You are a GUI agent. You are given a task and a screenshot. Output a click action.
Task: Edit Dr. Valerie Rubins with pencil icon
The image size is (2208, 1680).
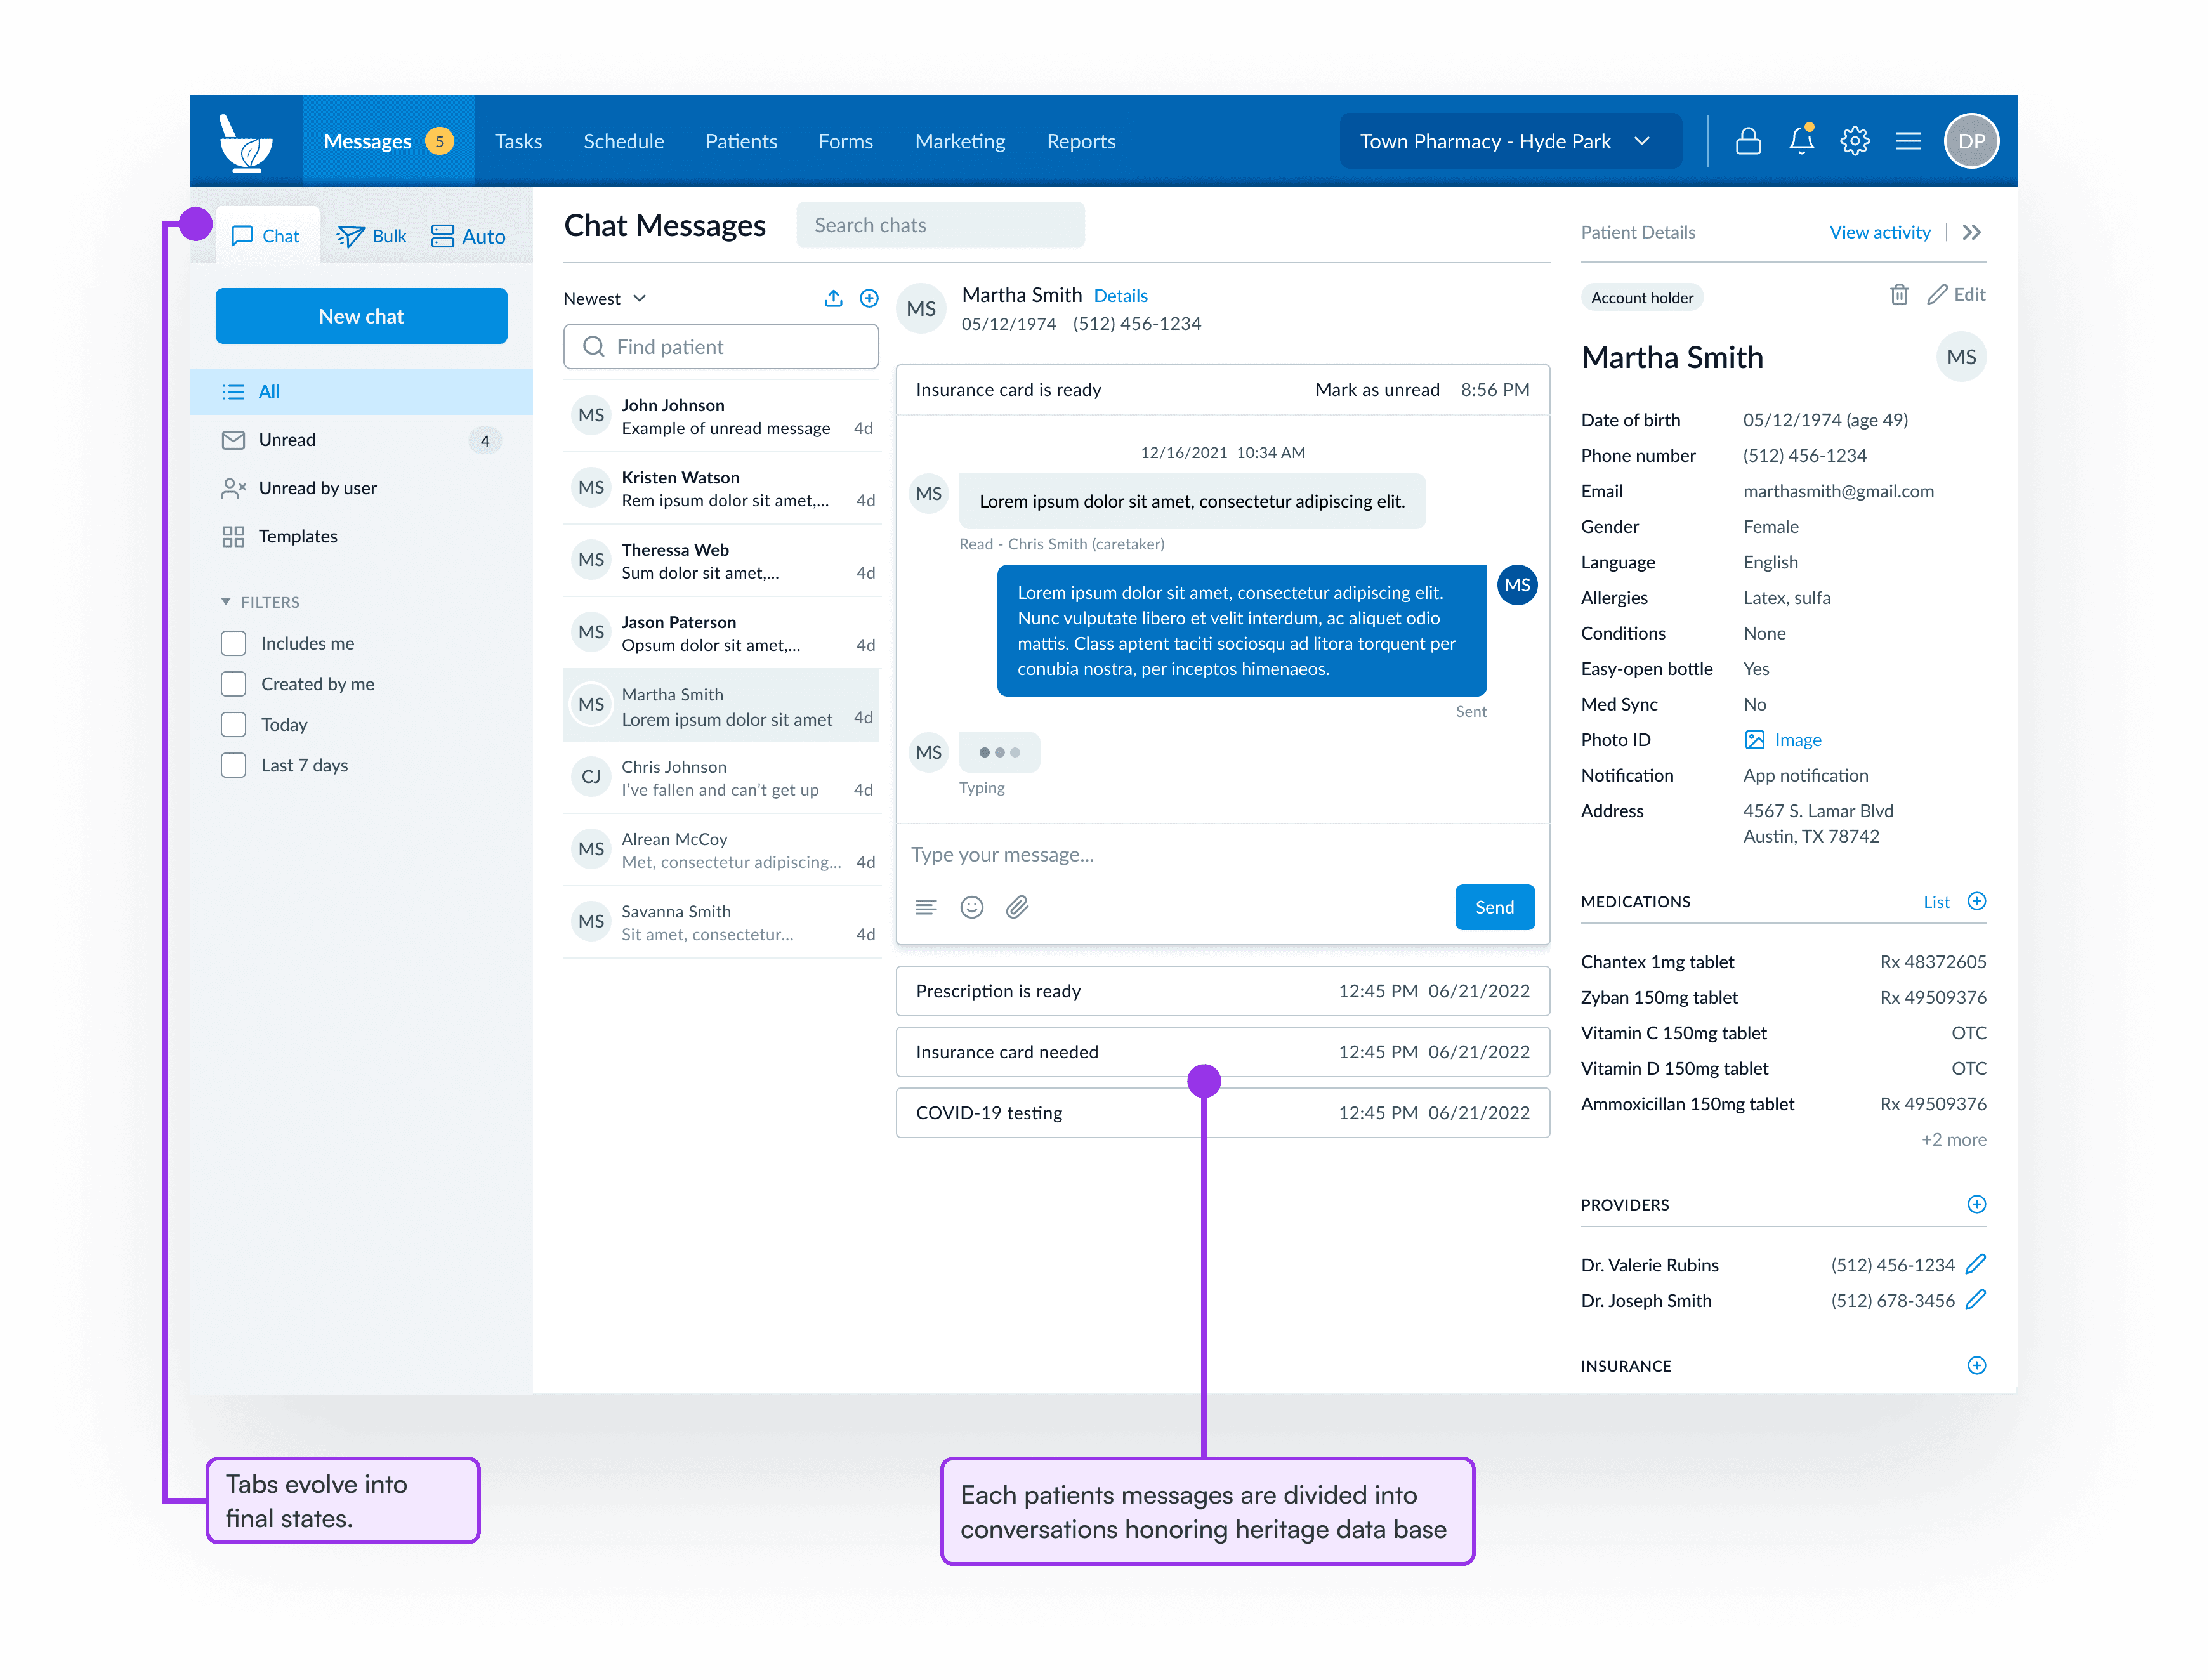click(1975, 1264)
